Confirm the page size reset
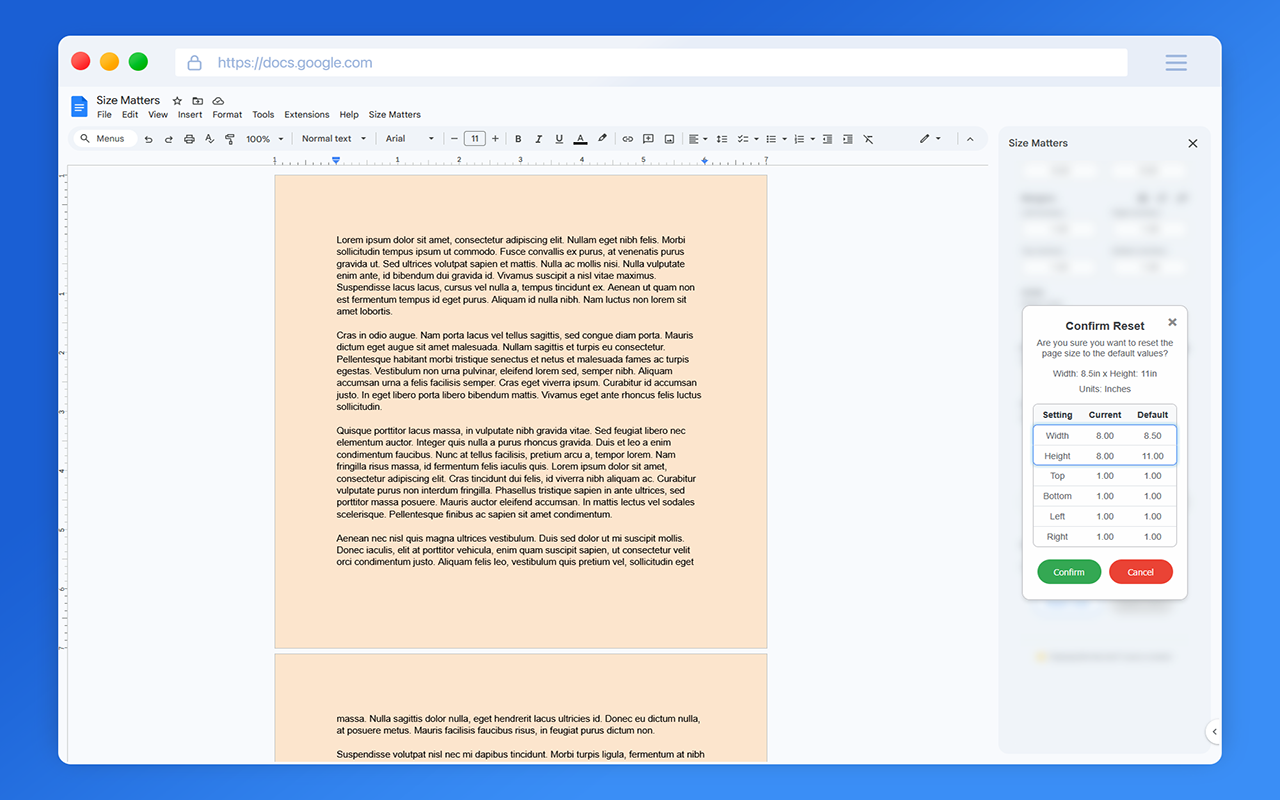Image resolution: width=1280 pixels, height=800 pixels. (1069, 571)
